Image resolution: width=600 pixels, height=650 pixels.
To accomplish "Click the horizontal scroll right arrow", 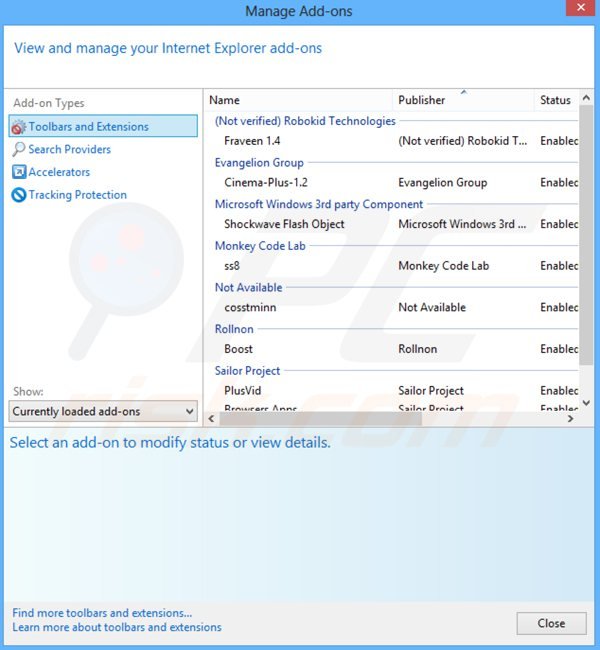I will (571, 419).
